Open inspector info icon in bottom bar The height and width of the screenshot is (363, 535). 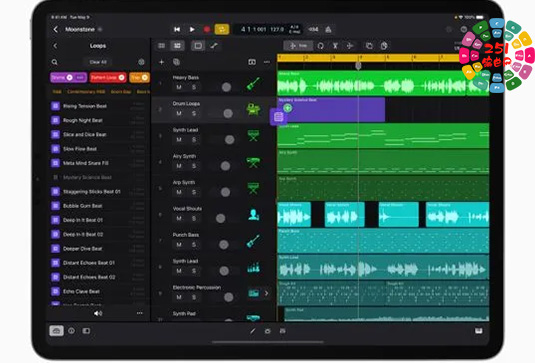(x=71, y=331)
